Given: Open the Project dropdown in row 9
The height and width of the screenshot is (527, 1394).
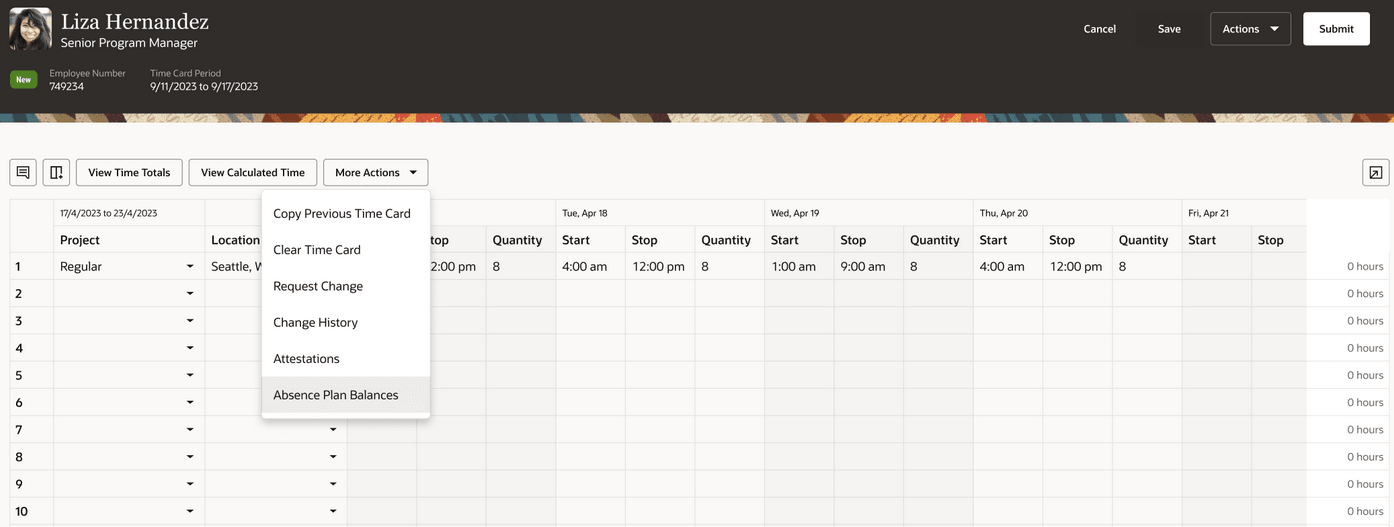Looking at the screenshot, I should [x=190, y=484].
